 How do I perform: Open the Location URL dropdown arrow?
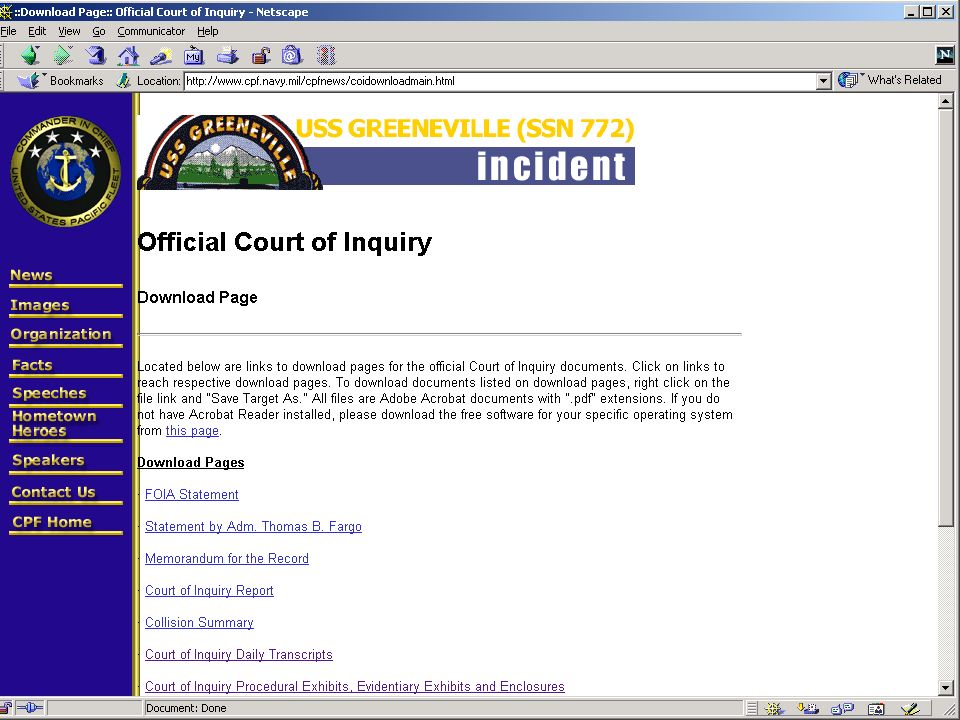point(824,81)
